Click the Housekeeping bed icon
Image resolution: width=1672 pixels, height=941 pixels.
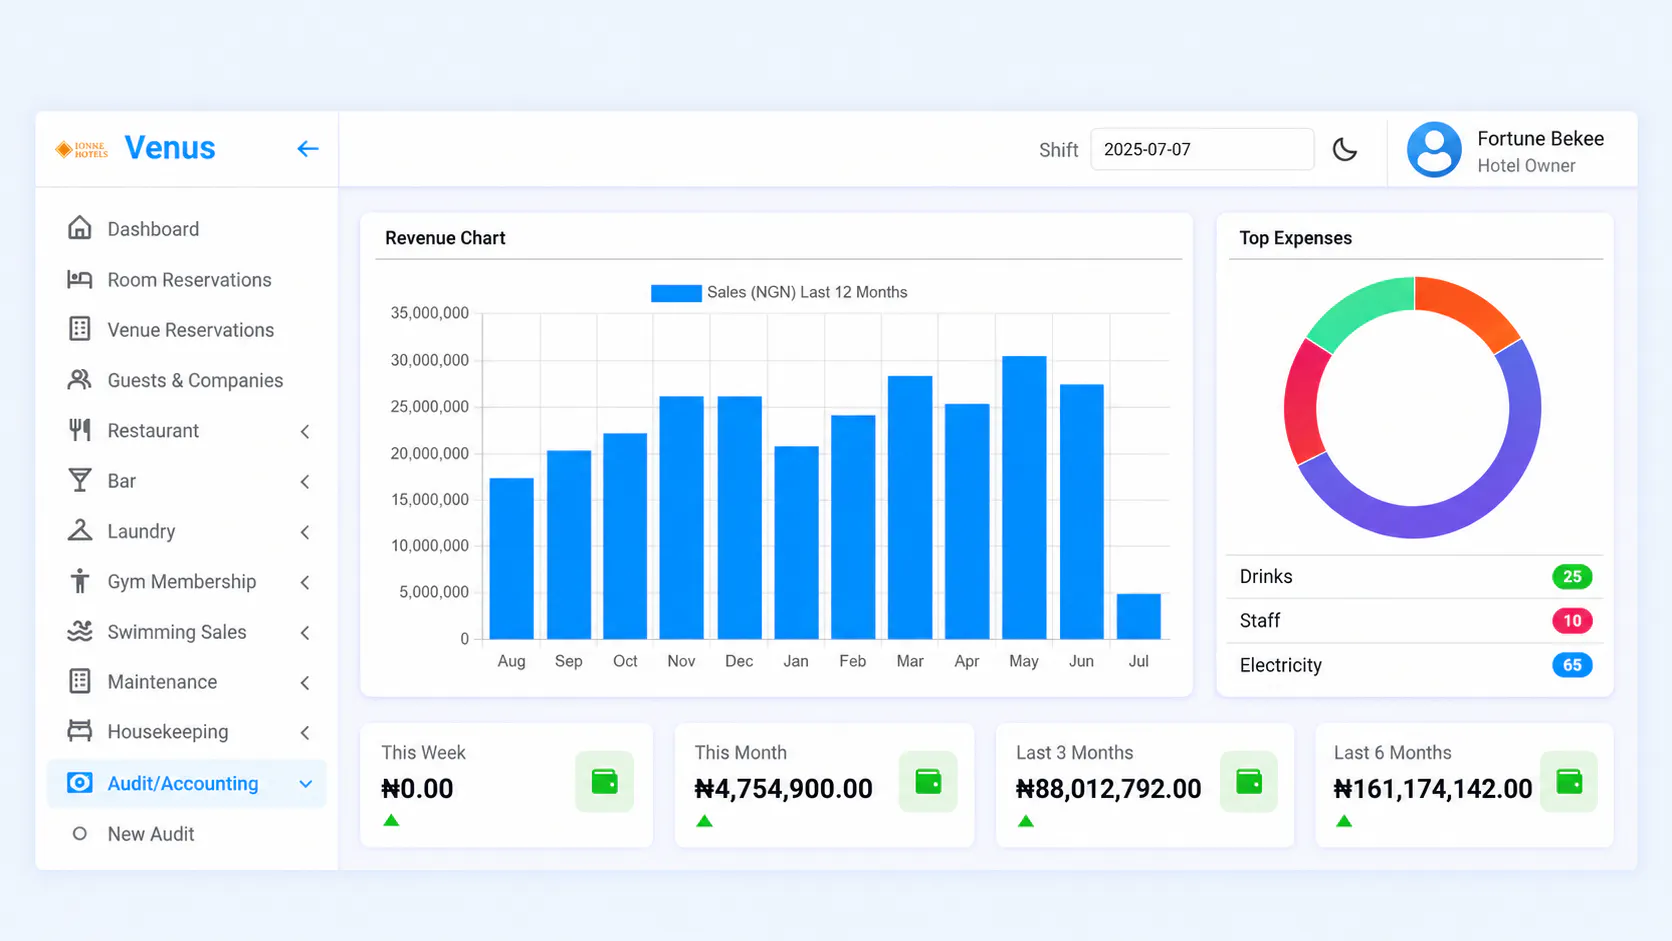pyautogui.click(x=79, y=731)
